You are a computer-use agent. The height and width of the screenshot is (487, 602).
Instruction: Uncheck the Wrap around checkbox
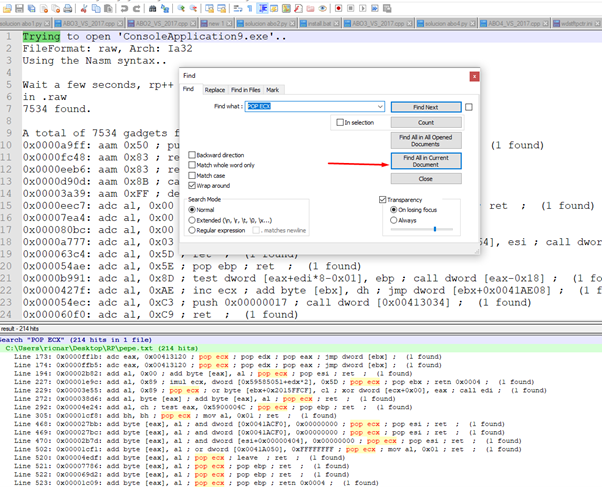tap(192, 186)
